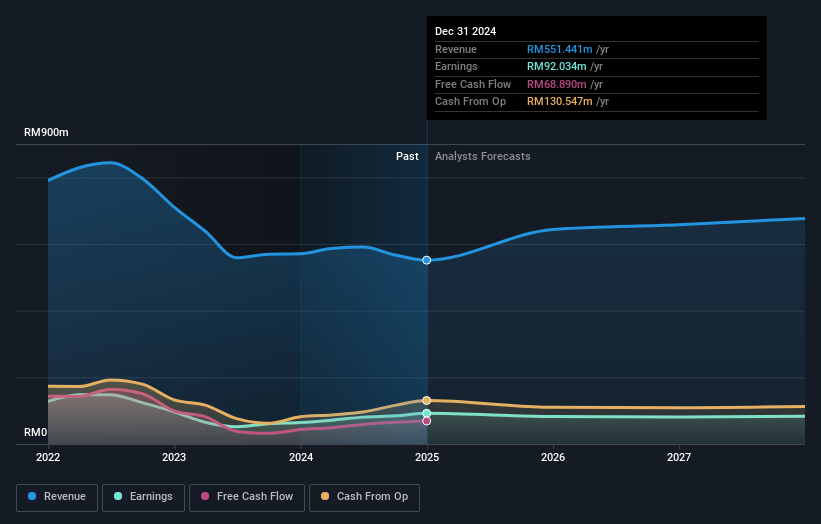This screenshot has width=821, height=524.
Task: Click the Cash From Op label in tooltip
Action: click(x=470, y=102)
